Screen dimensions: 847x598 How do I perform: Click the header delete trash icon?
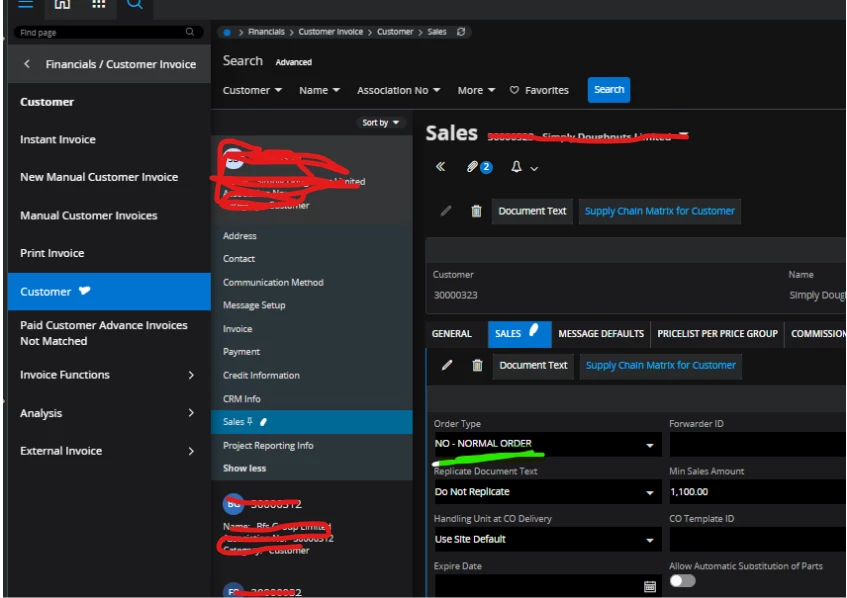pos(476,211)
